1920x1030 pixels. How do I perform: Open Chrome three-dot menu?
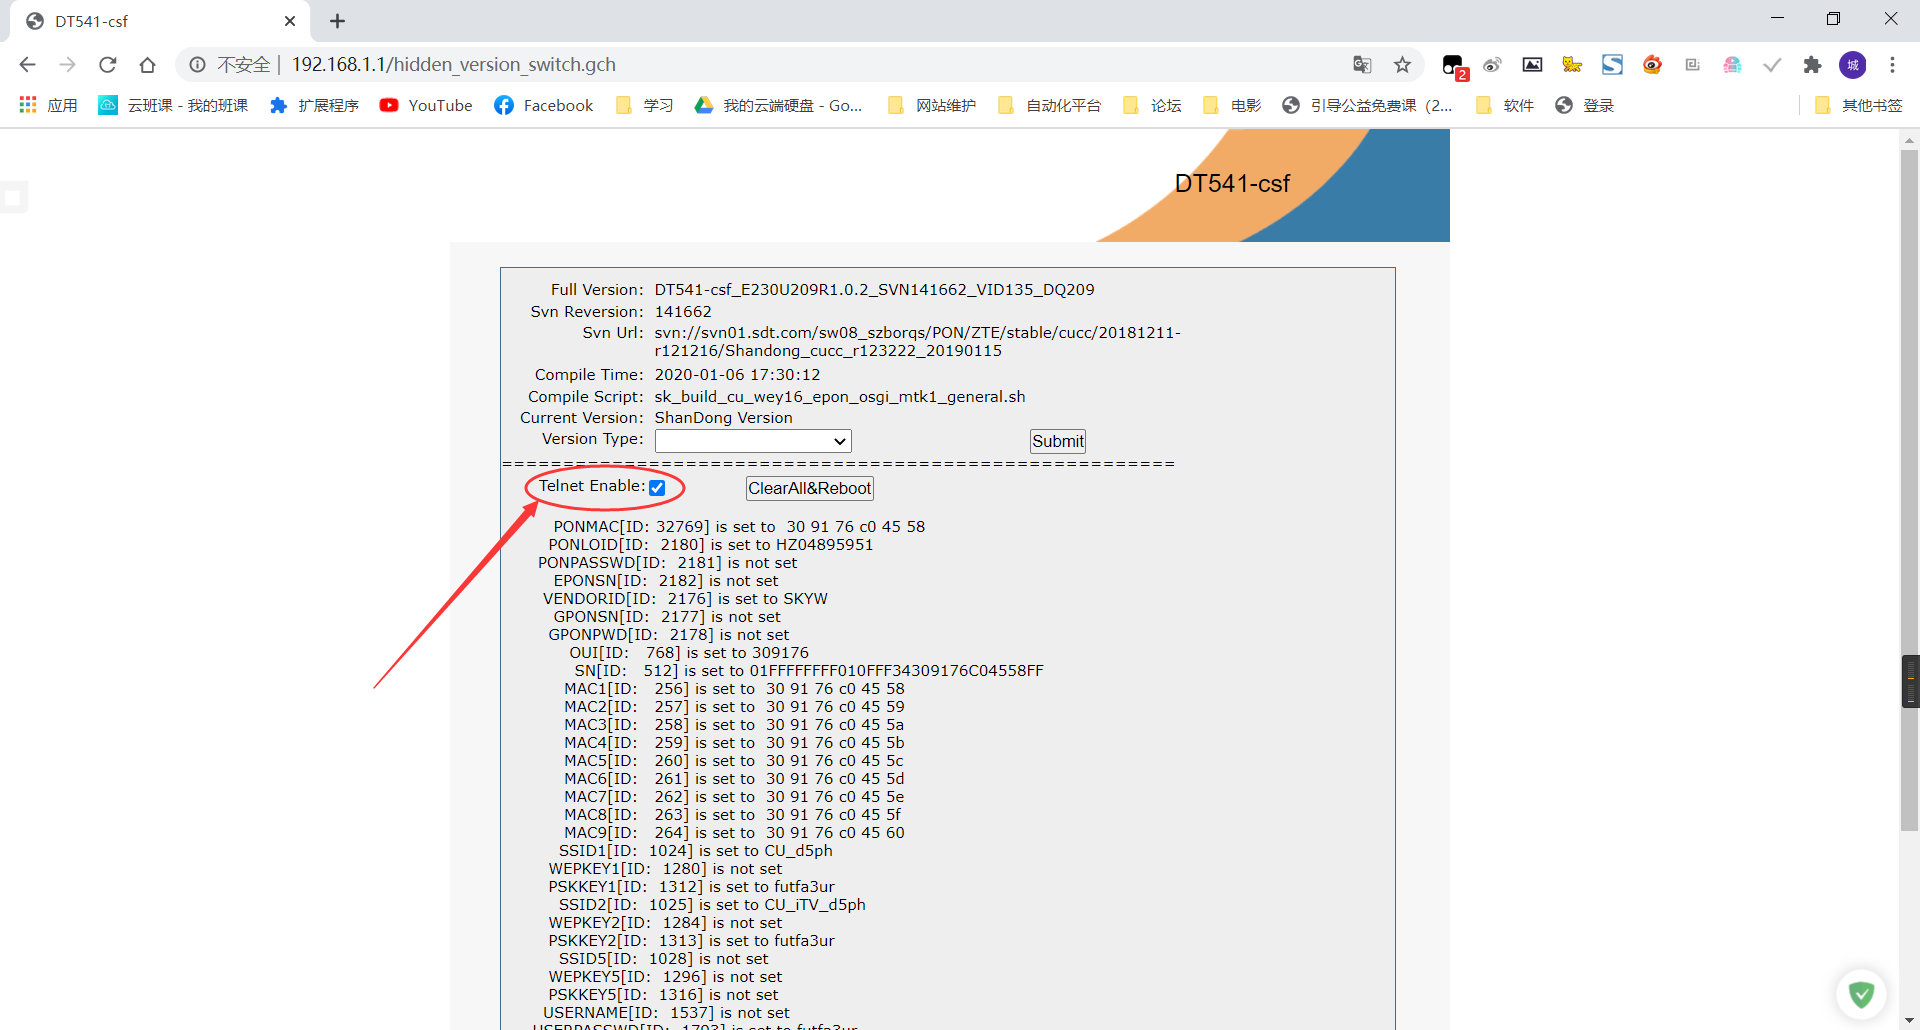(x=1892, y=65)
